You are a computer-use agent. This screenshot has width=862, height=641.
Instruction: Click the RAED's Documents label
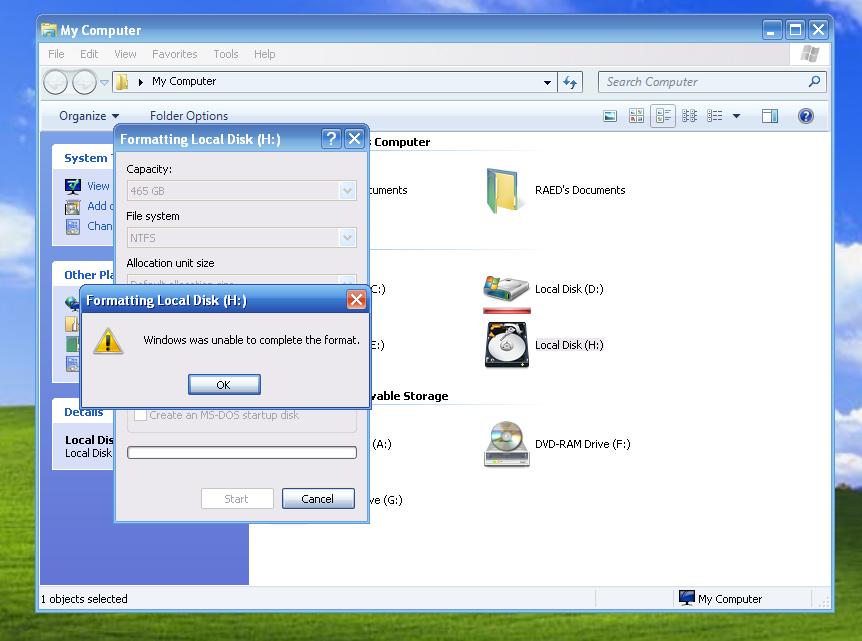click(580, 190)
